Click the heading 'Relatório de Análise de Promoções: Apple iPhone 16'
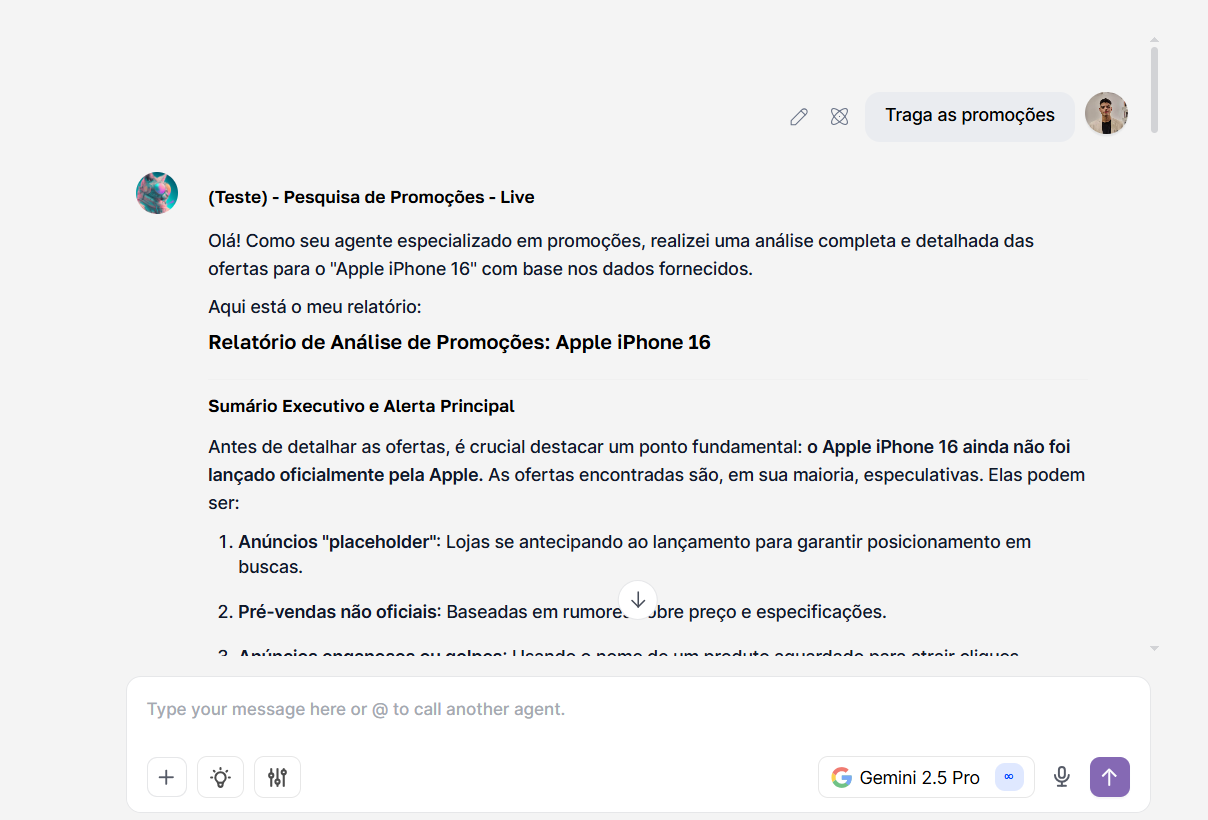 [x=459, y=342]
